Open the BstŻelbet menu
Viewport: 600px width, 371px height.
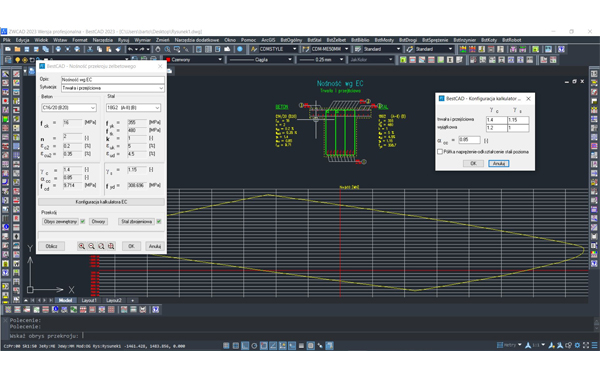pyautogui.click(x=336, y=40)
